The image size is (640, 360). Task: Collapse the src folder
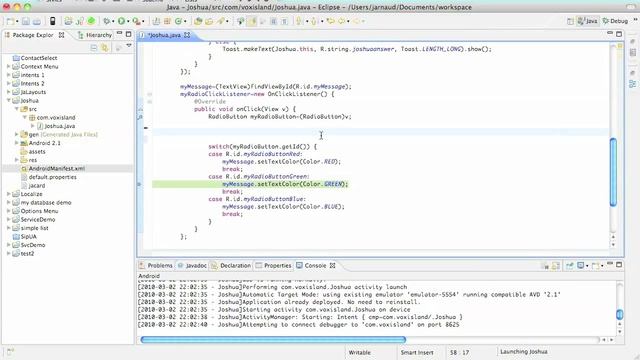17,109
